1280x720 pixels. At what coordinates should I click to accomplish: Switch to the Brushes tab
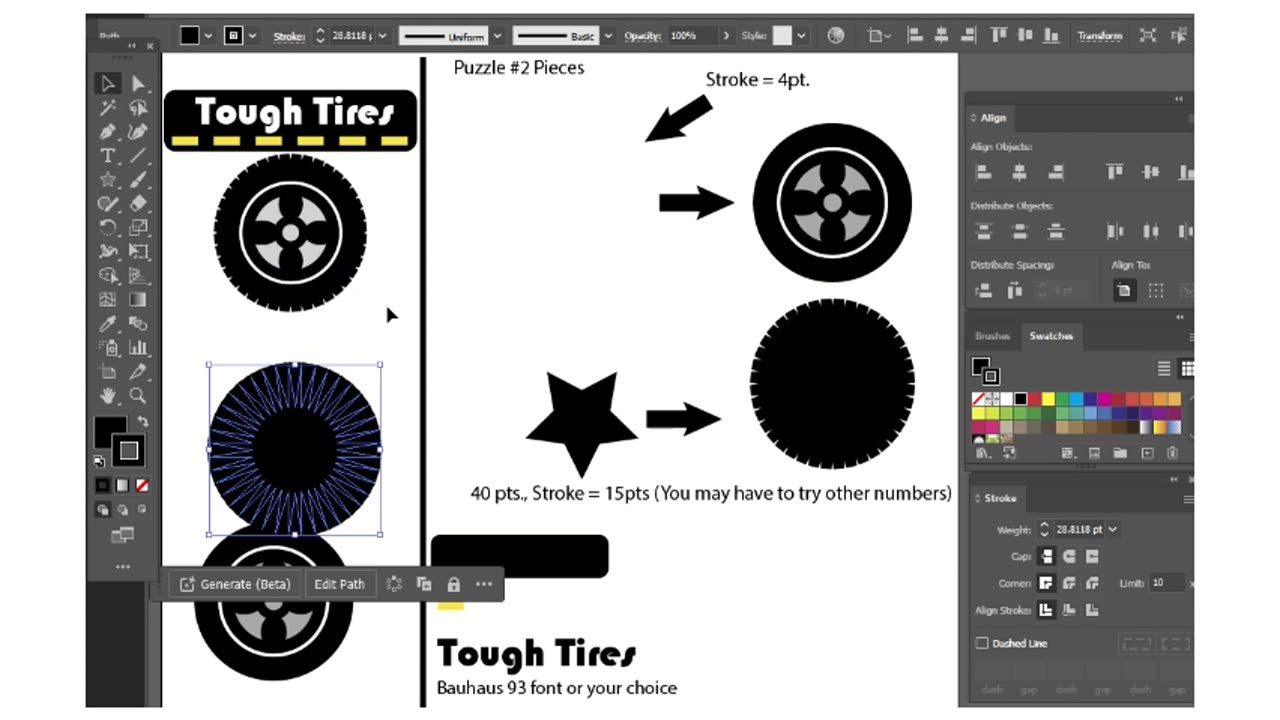click(x=992, y=336)
